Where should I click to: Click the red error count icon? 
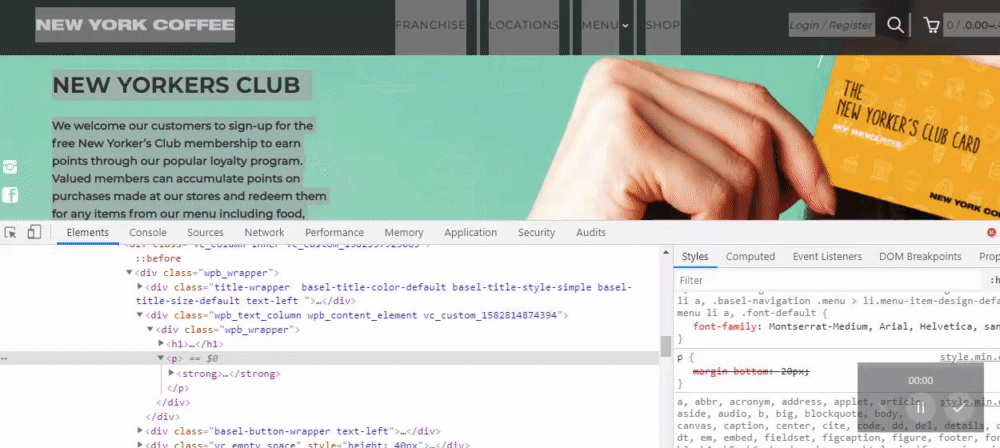click(992, 232)
